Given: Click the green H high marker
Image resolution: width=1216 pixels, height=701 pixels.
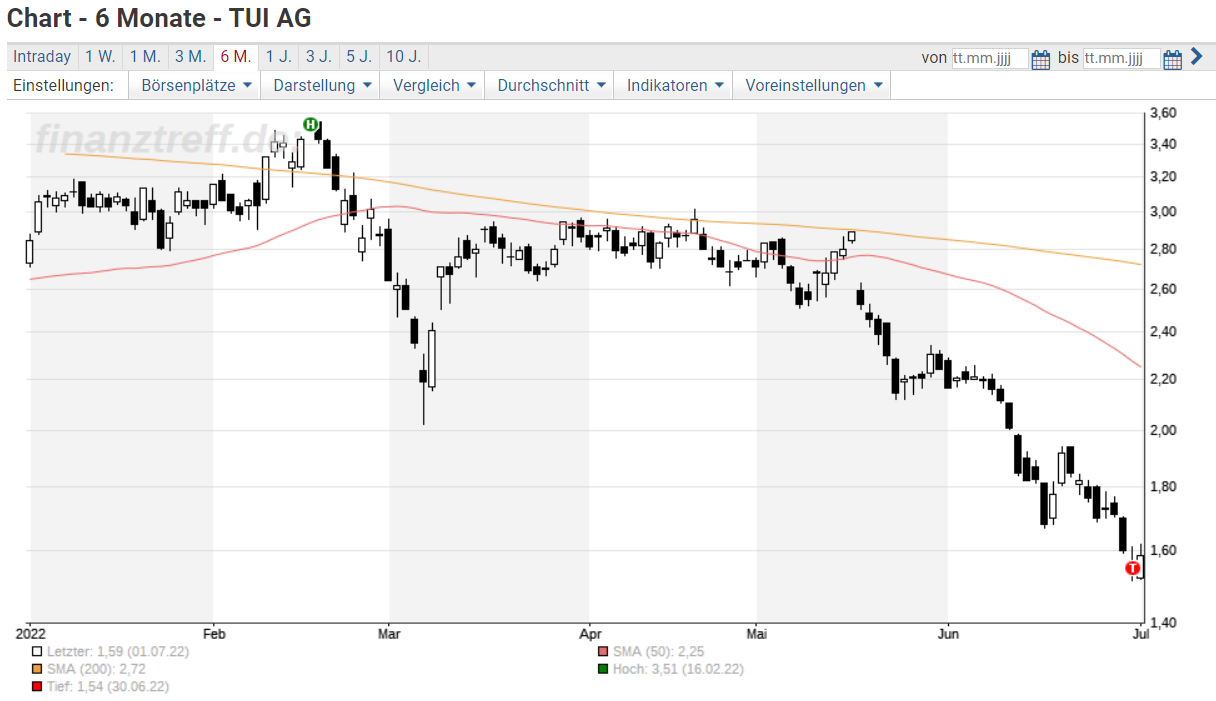Looking at the screenshot, I should 310,125.
